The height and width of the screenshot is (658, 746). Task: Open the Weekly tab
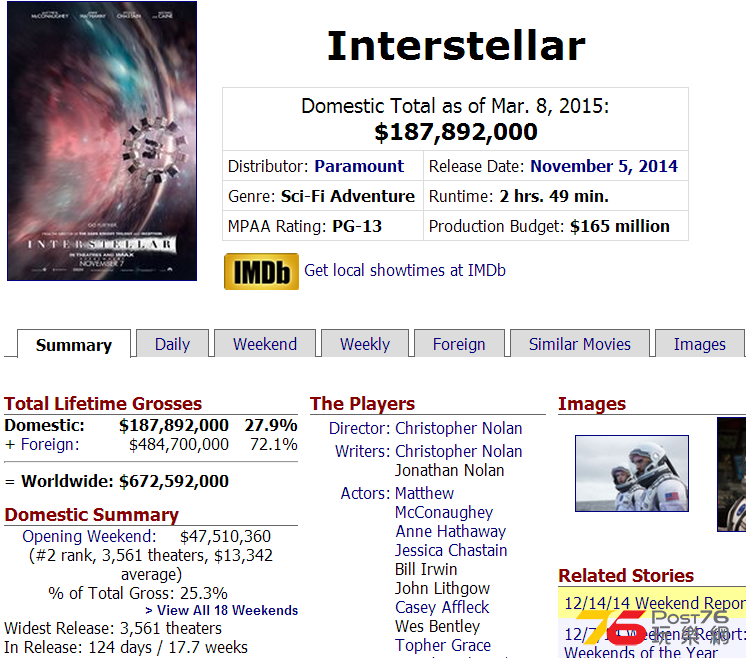pos(365,344)
